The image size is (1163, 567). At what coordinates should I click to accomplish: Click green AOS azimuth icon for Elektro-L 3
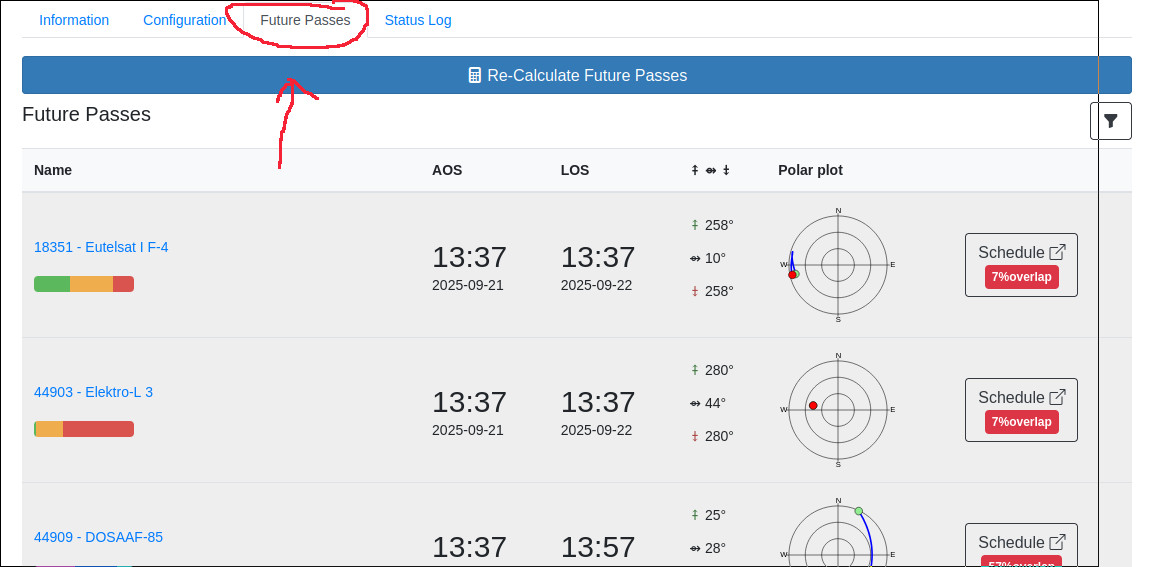(695, 370)
